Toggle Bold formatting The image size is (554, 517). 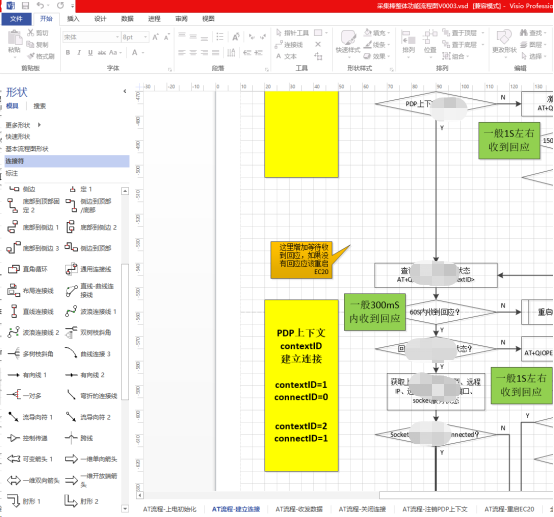pyautogui.click(x=67, y=52)
